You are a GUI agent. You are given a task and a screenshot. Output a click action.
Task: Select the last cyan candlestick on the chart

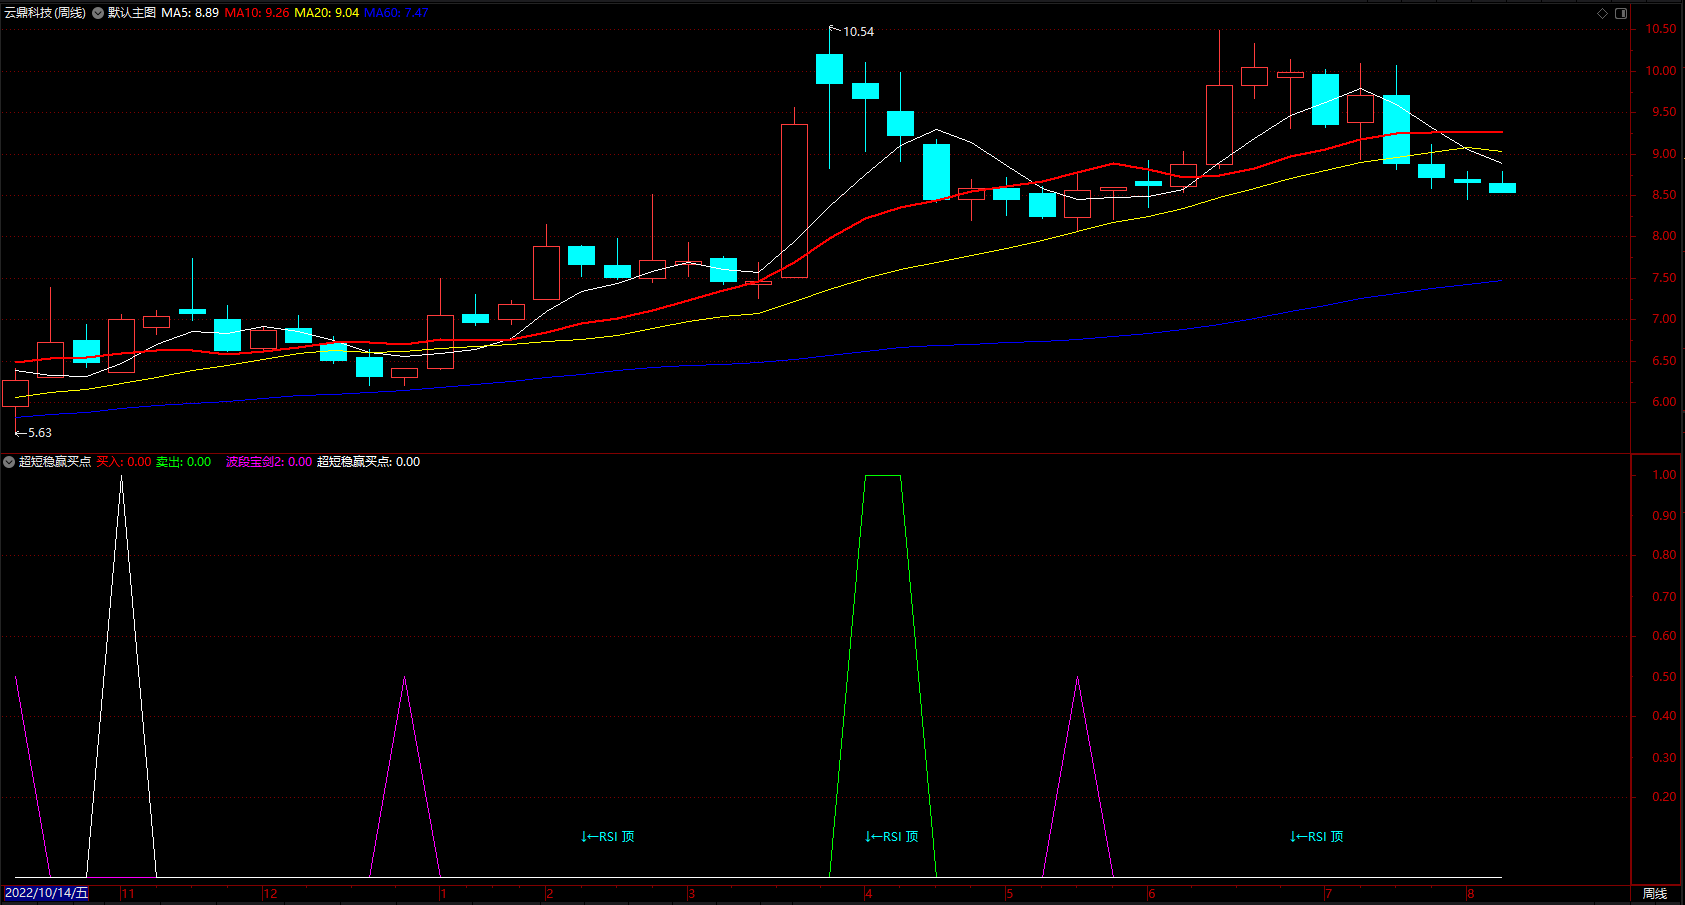pos(1502,187)
